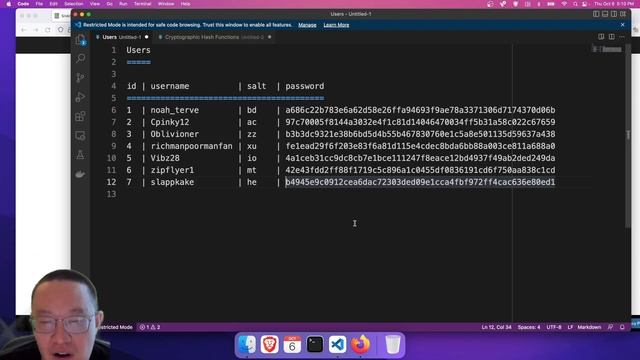Click the errors and warnings status indicator
The image size is (640, 360).
coord(150,327)
